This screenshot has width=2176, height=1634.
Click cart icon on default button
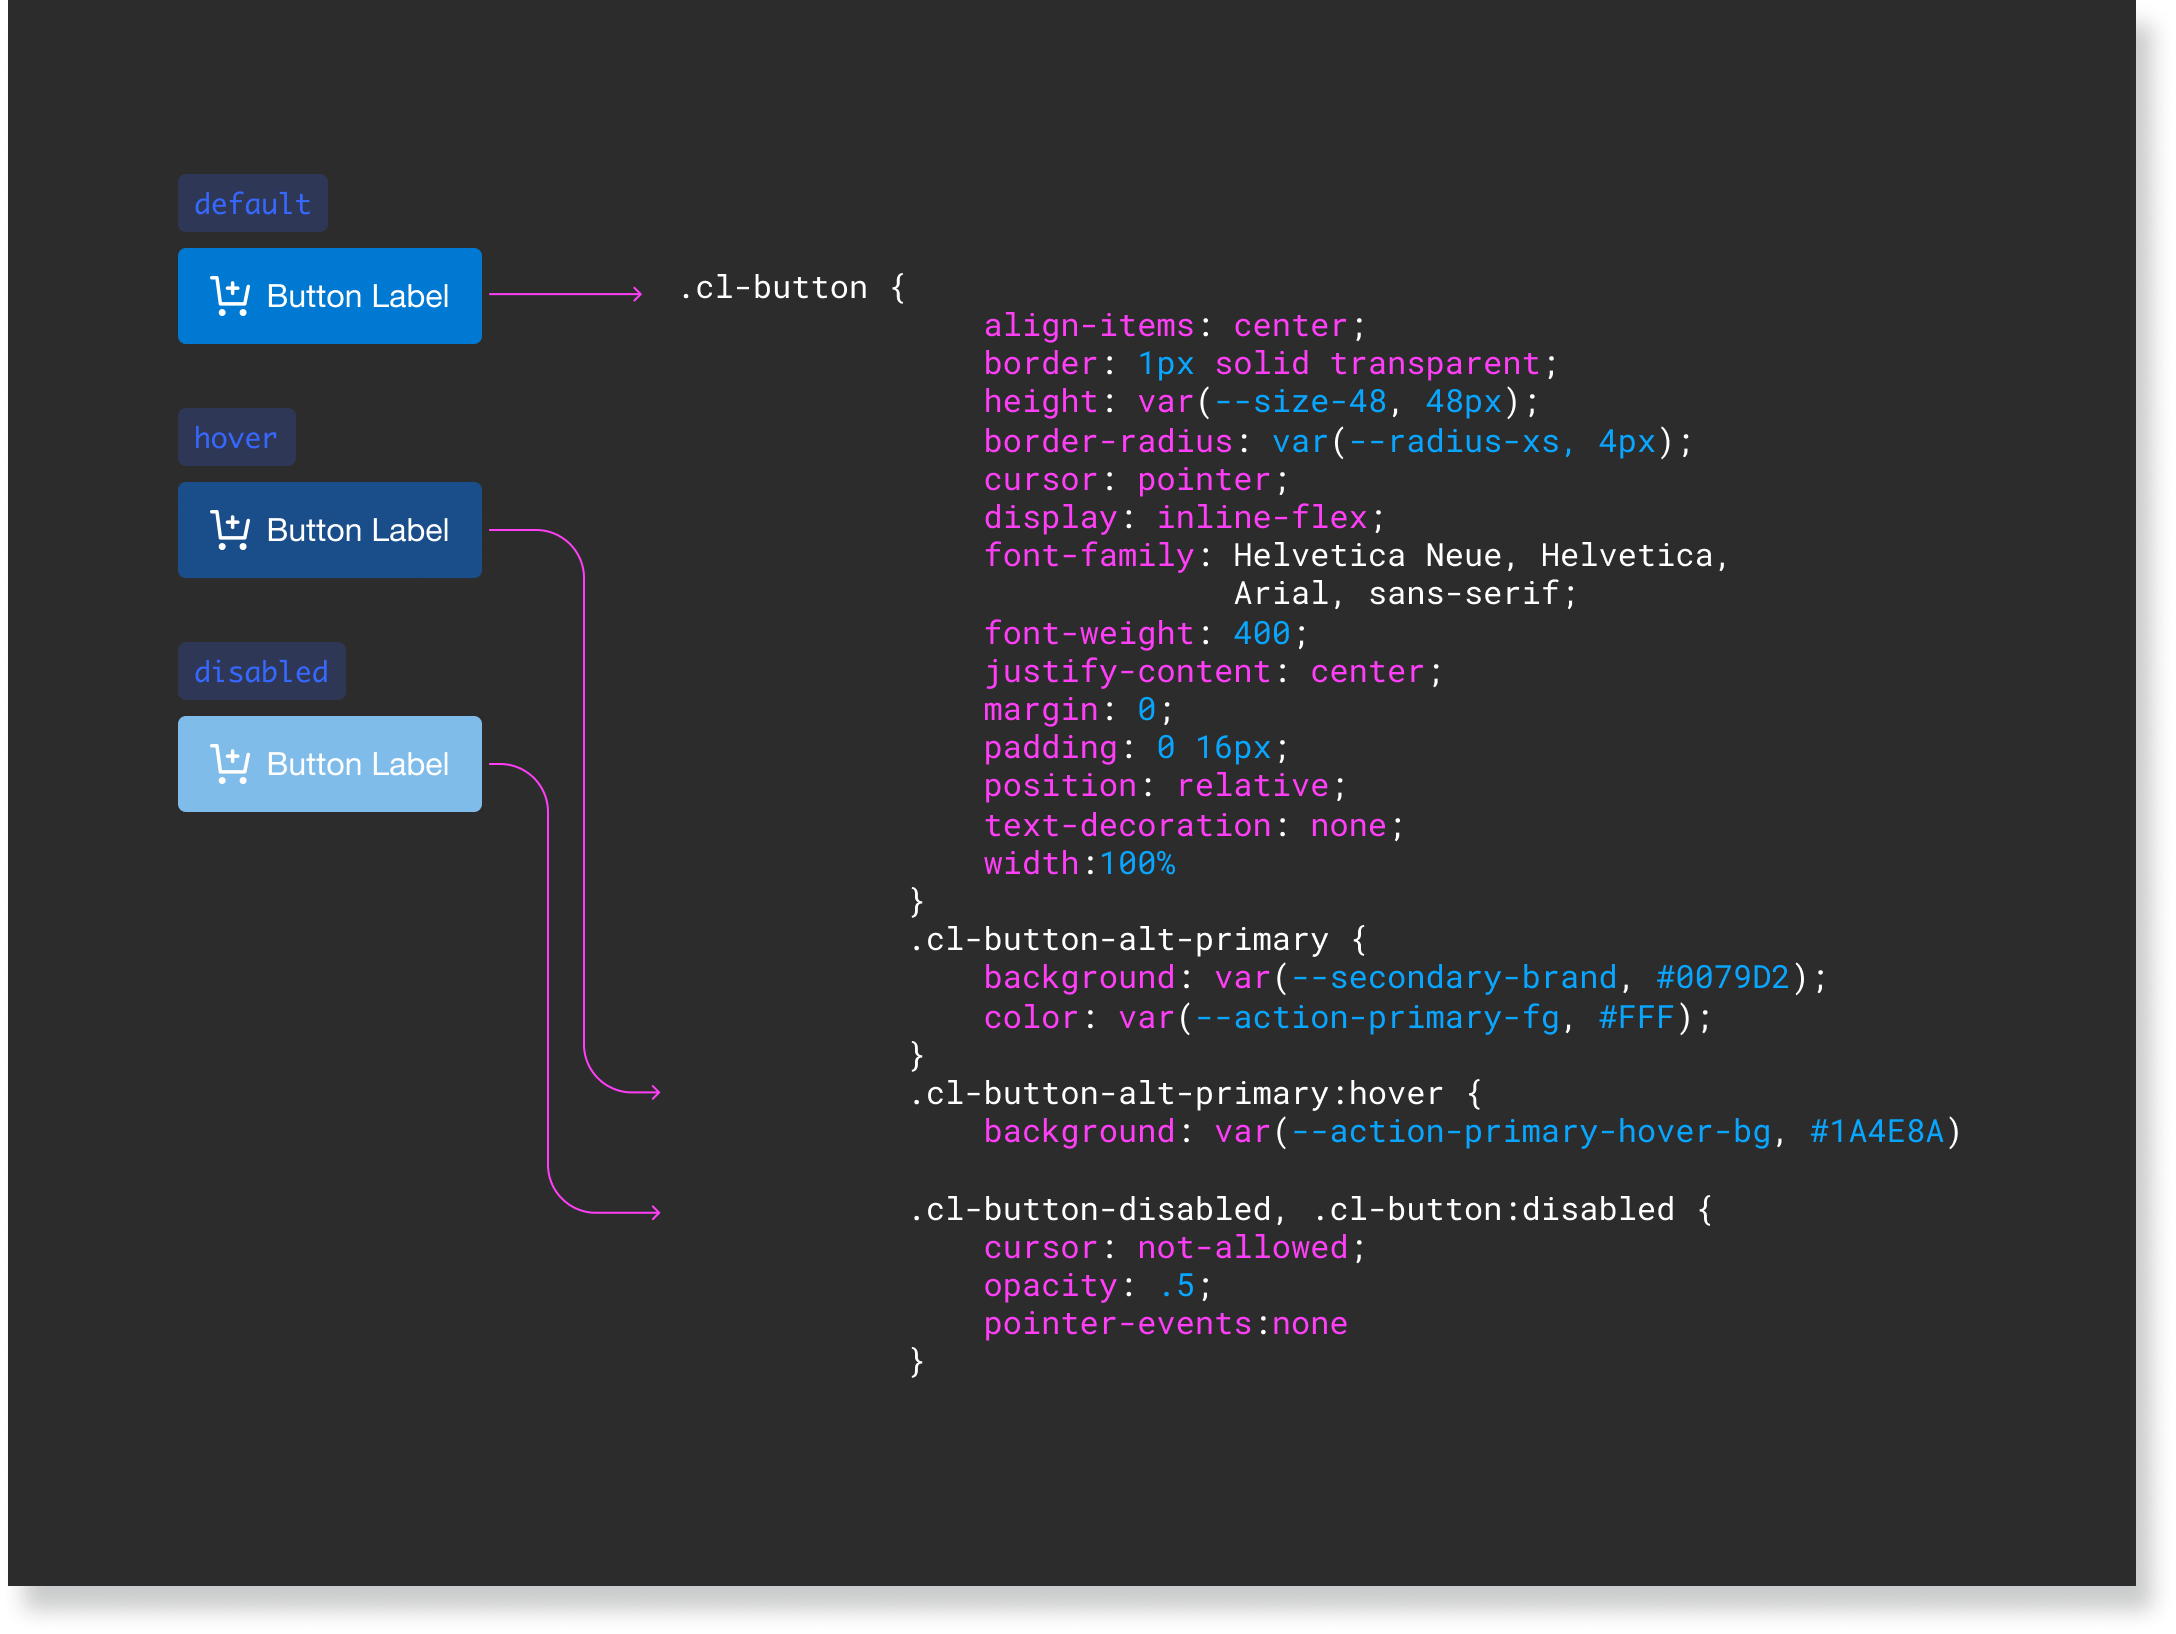tap(230, 296)
